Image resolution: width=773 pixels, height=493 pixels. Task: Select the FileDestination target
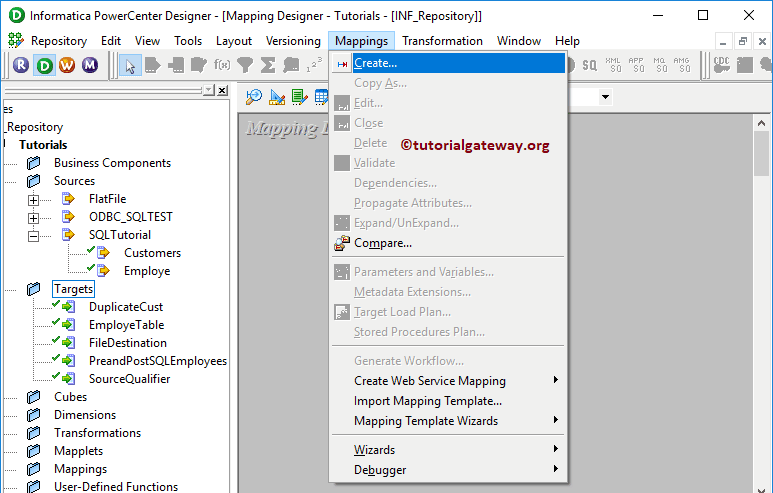coord(128,343)
